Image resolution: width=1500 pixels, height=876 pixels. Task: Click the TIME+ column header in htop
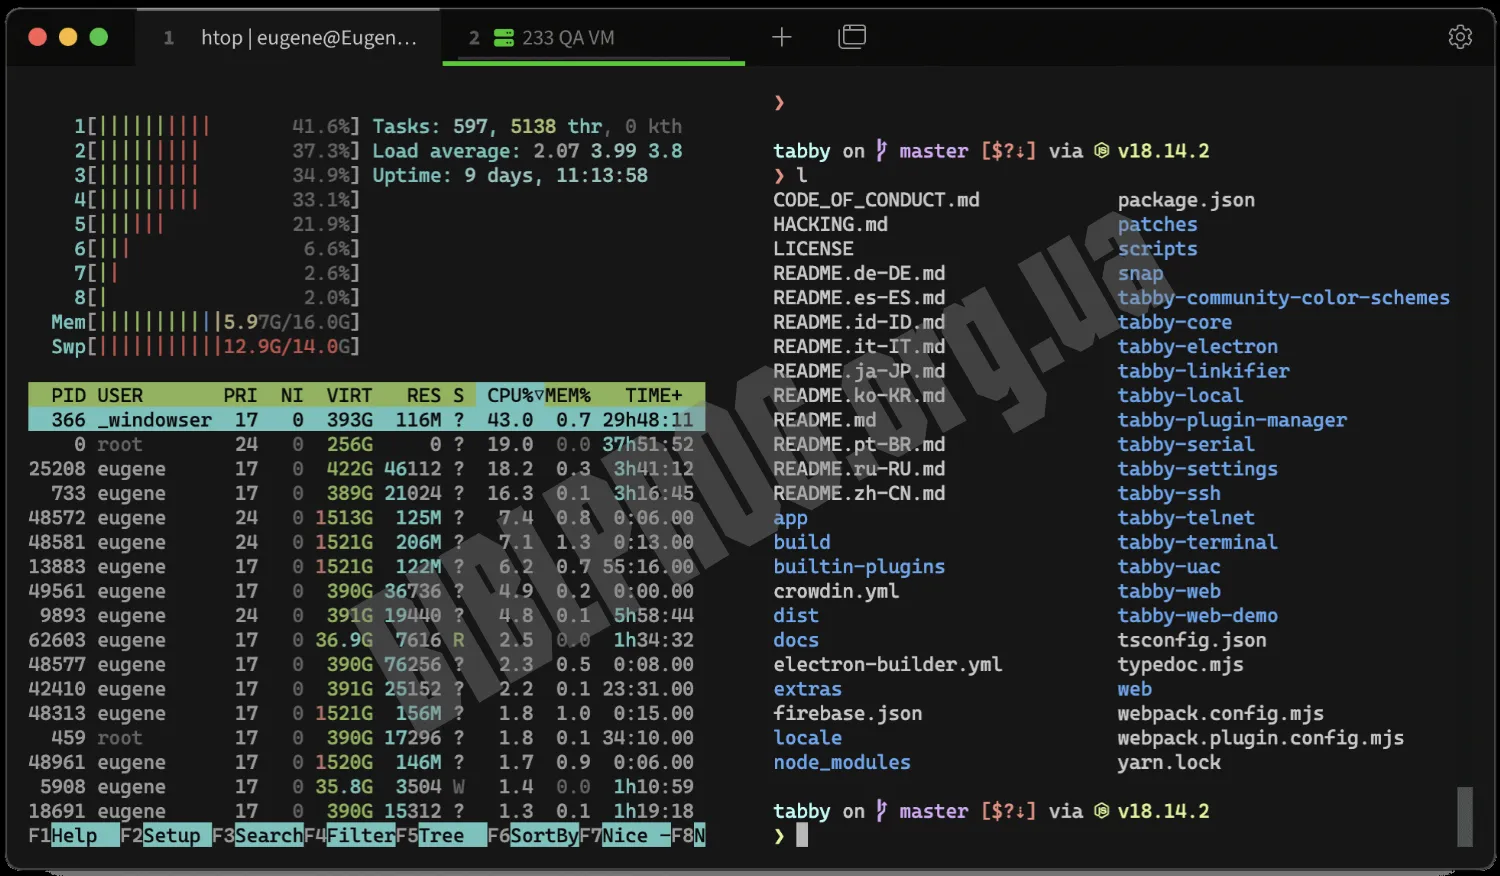(x=654, y=395)
